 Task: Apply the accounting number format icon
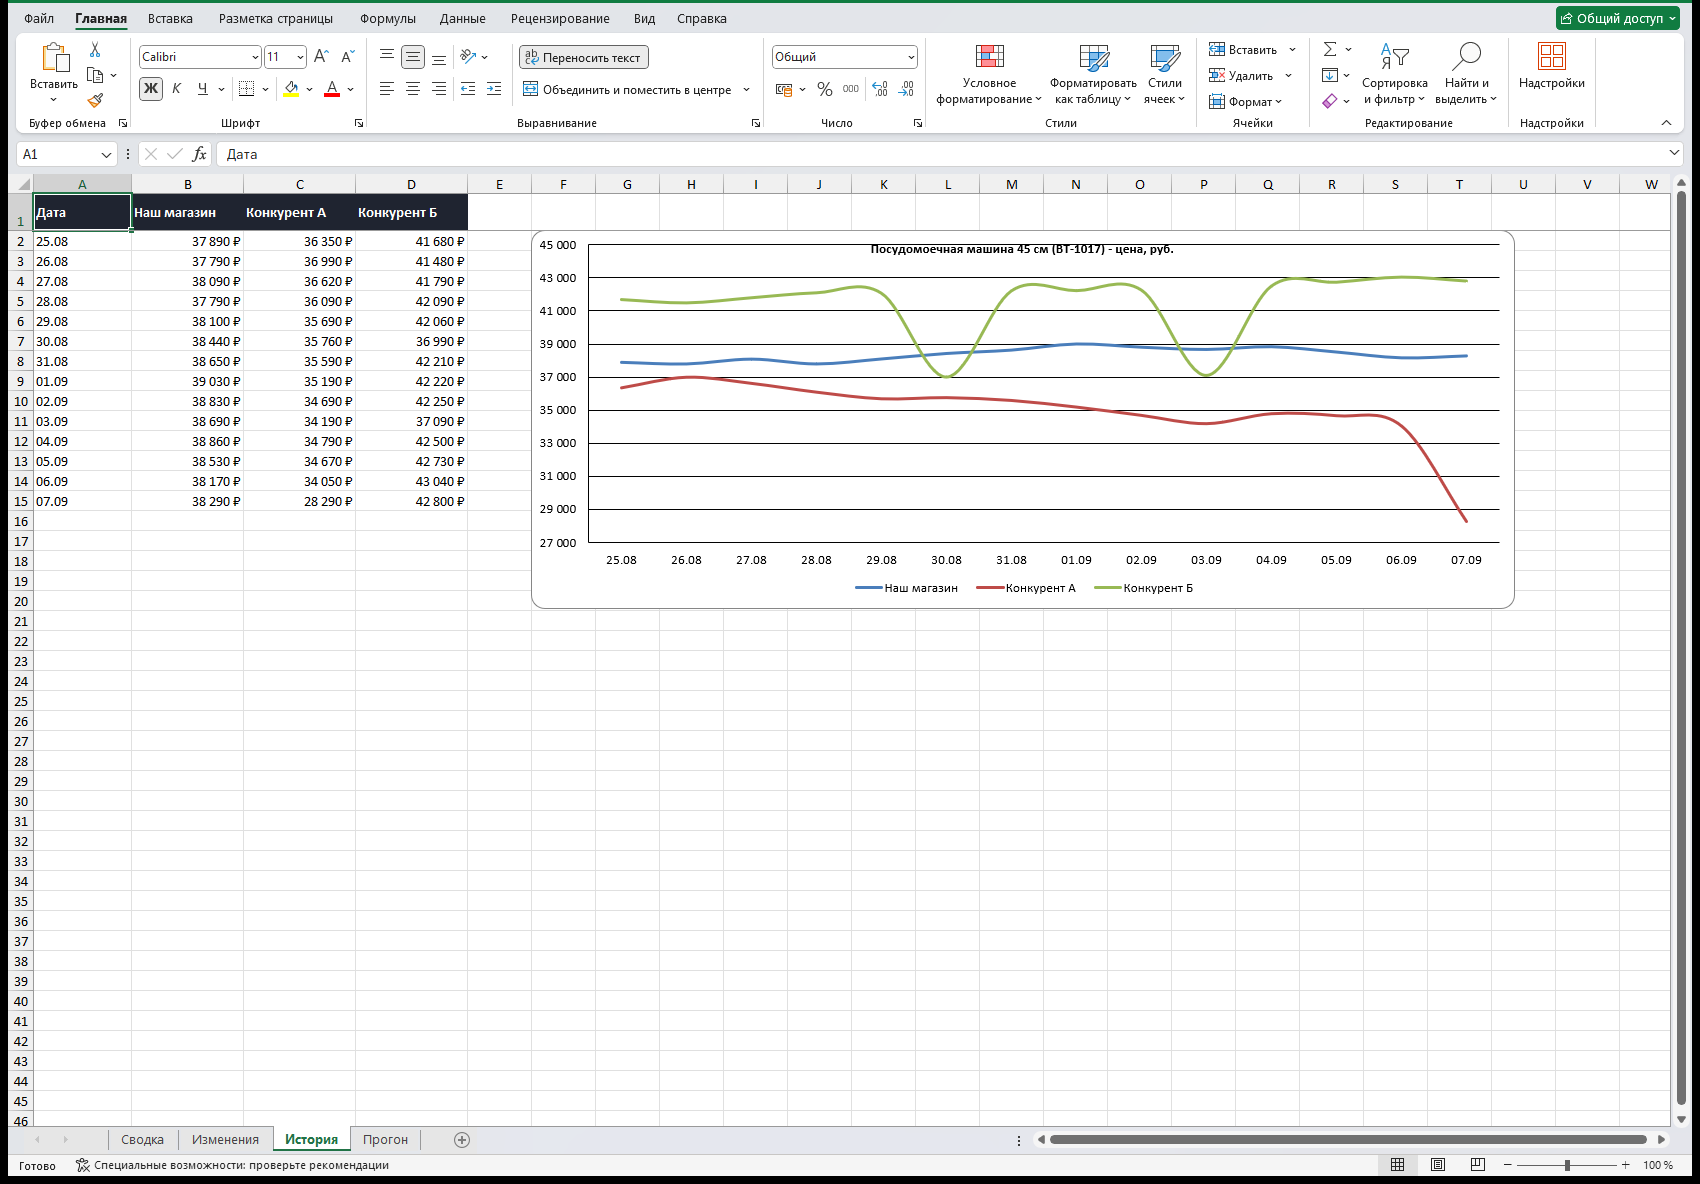[x=784, y=89]
